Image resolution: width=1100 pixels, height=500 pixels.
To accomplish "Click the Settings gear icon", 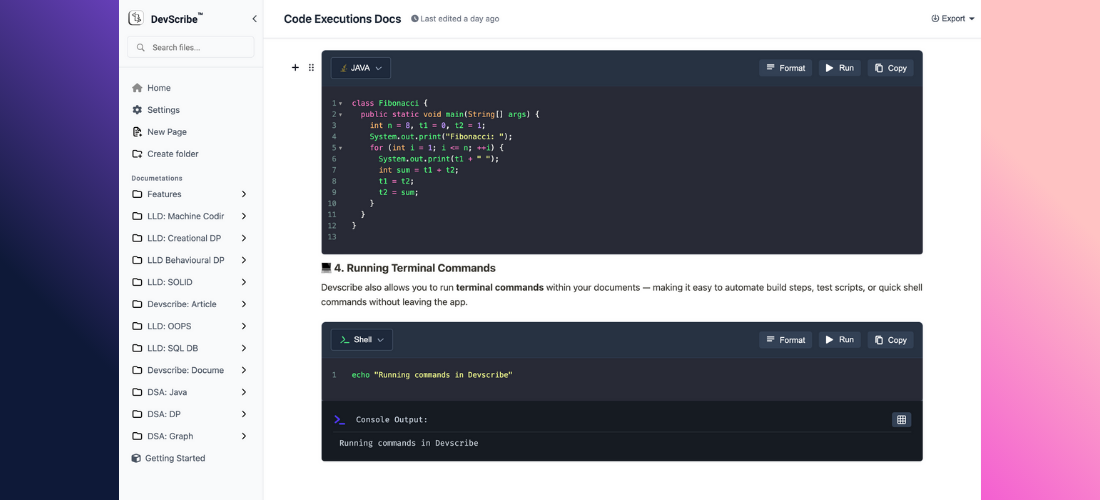I will (137, 109).
